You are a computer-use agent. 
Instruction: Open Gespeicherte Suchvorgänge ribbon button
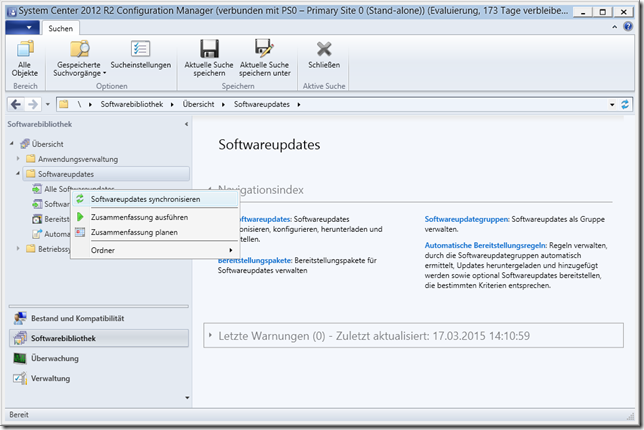pos(79,59)
